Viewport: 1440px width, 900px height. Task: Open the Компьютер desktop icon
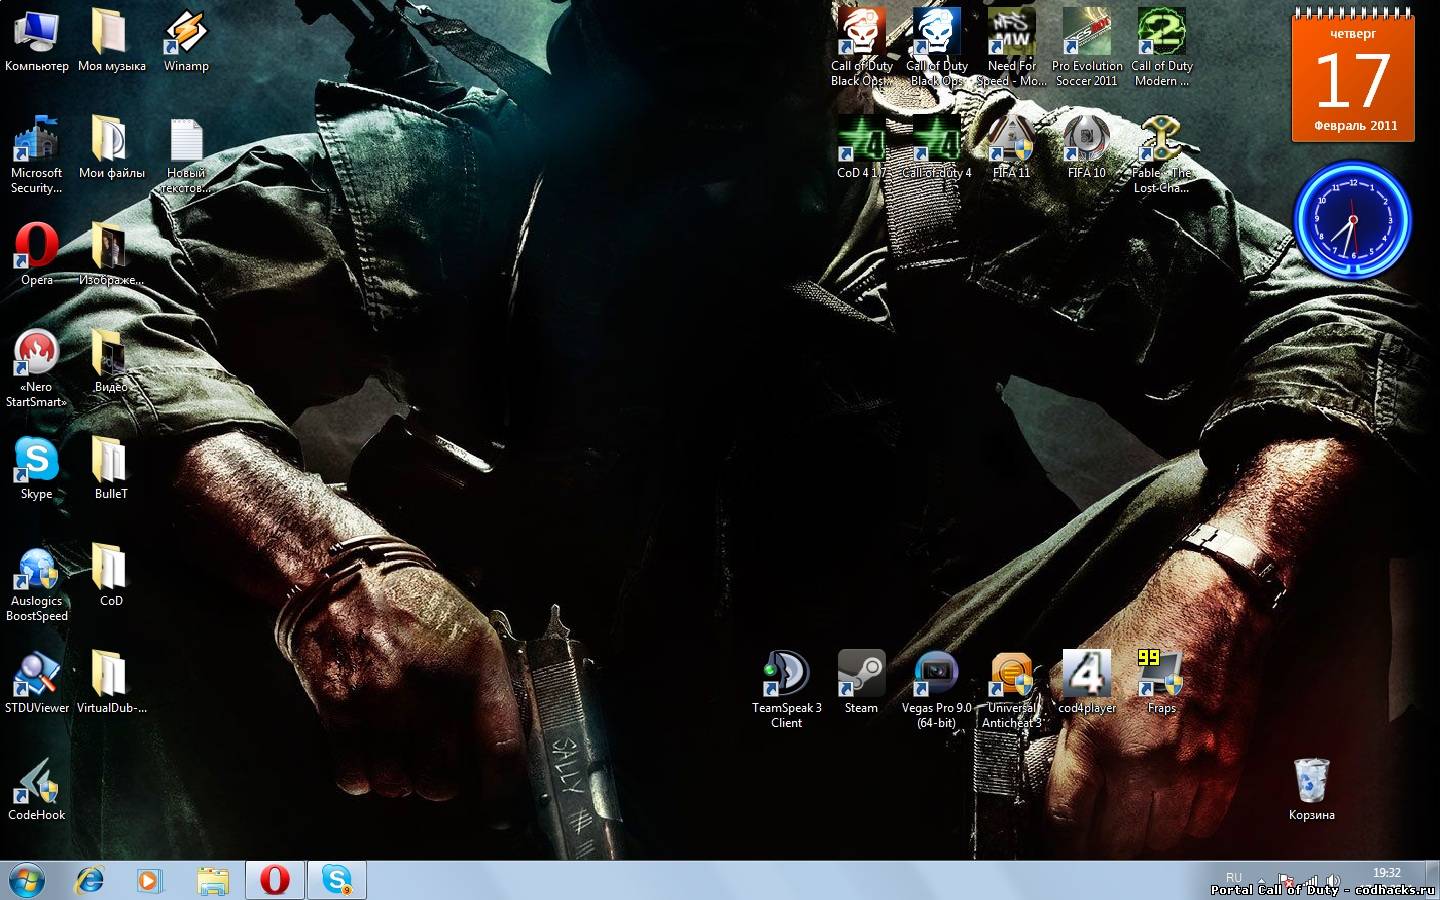pyautogui.click(x=37, y=42)
